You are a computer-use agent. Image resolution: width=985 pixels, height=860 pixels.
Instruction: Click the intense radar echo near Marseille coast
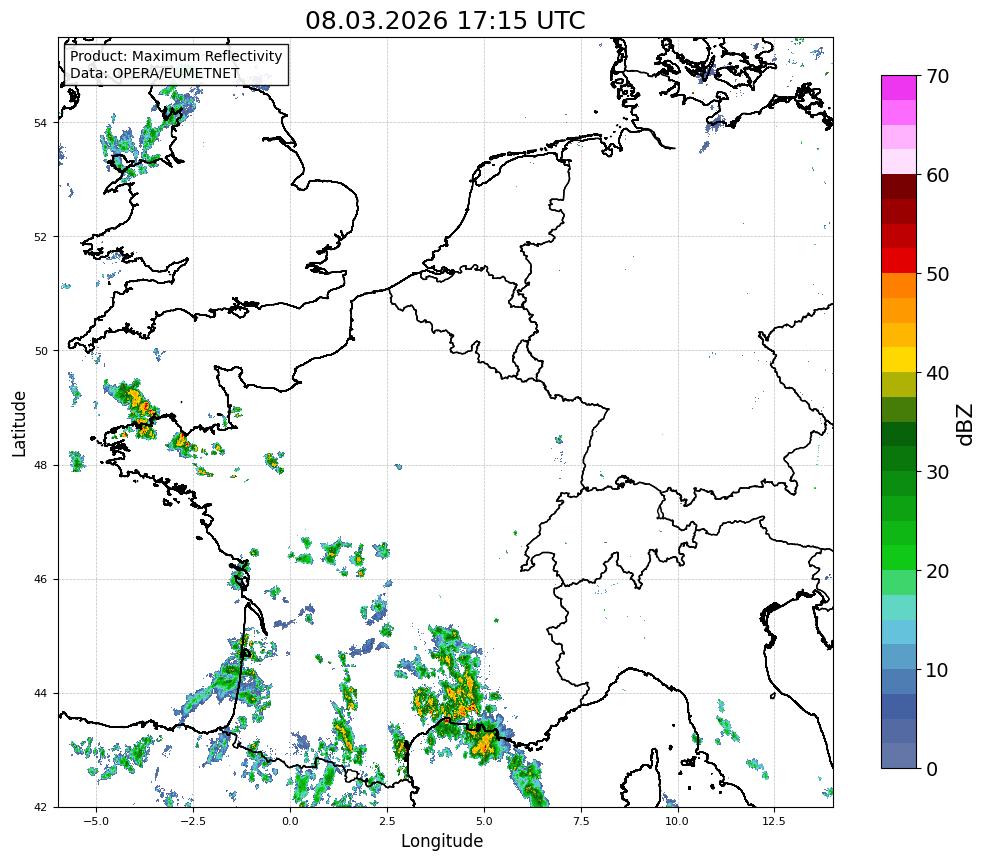coord(484,743)
